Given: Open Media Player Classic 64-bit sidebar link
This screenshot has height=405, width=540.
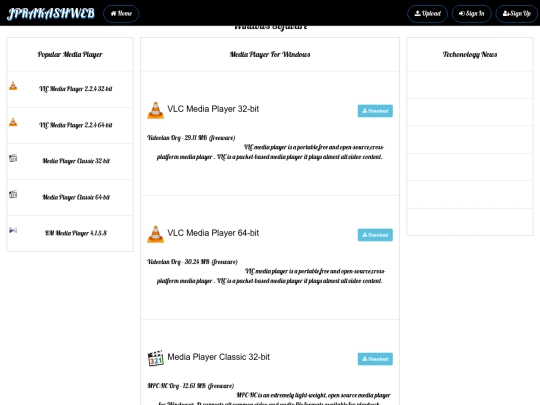Looking at the screenshot, I should coord(76,197).
